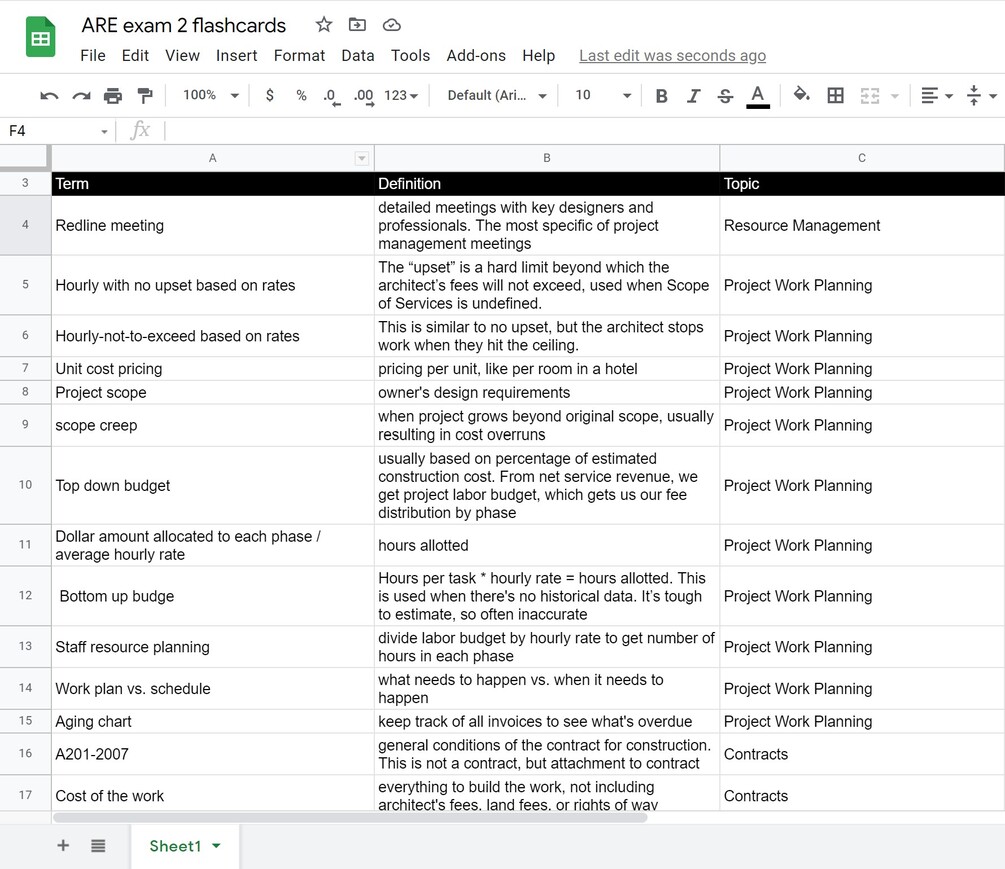This screenshot has width=1005, height=869.
Task: Select column C header
Action: tap(861, 158)
